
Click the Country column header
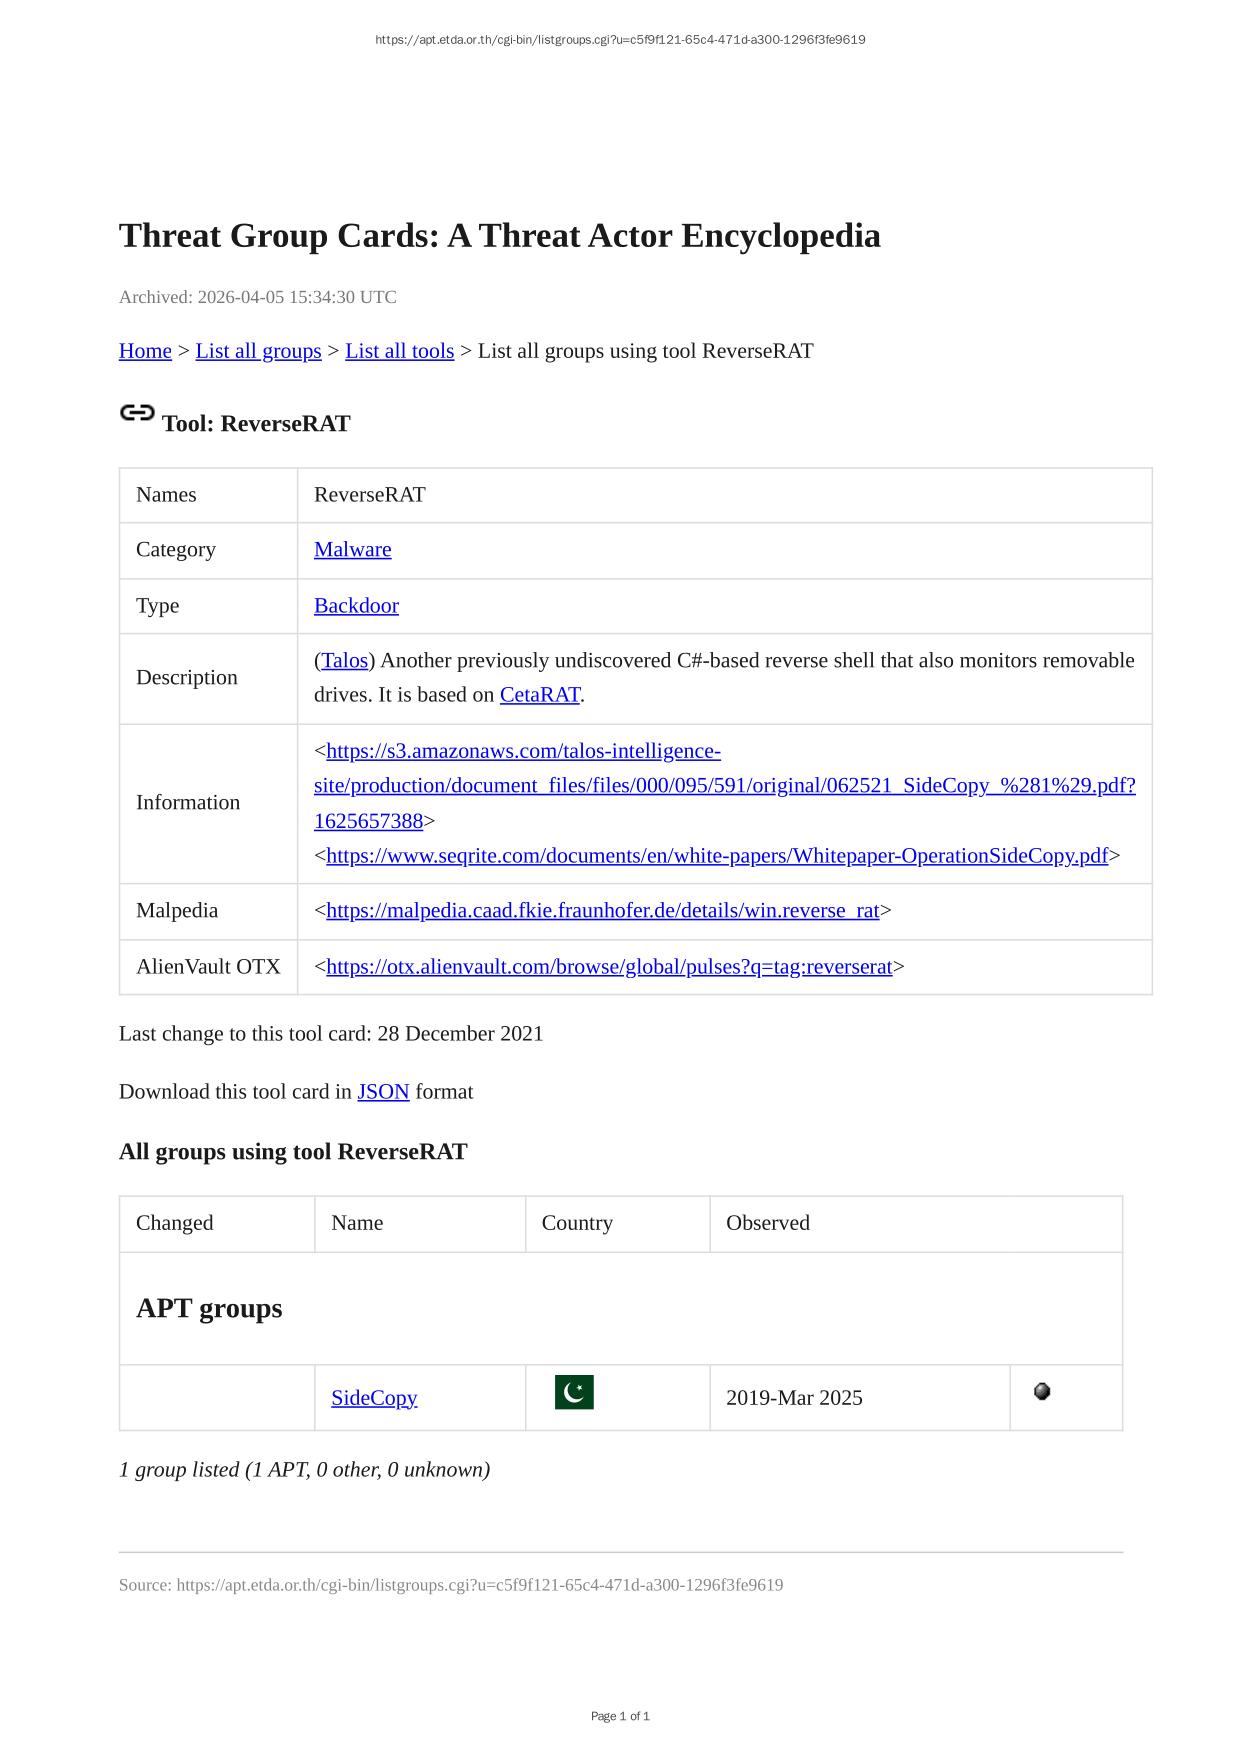coord(577,1223)
